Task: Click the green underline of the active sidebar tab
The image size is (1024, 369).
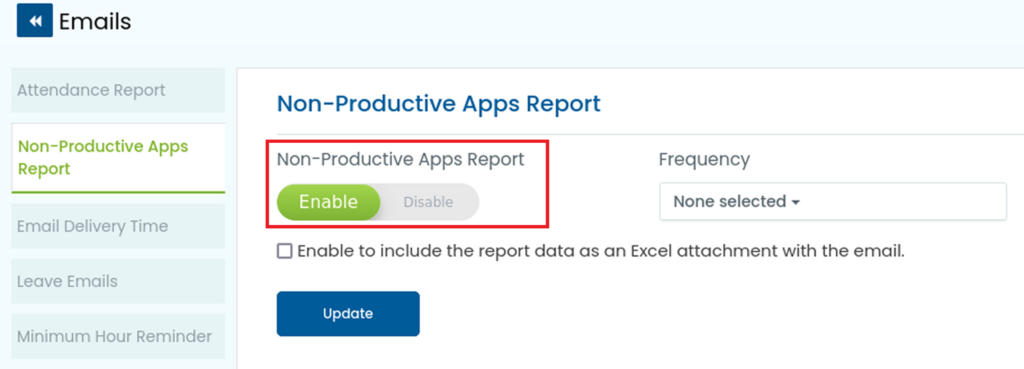Action: point(118,192)
